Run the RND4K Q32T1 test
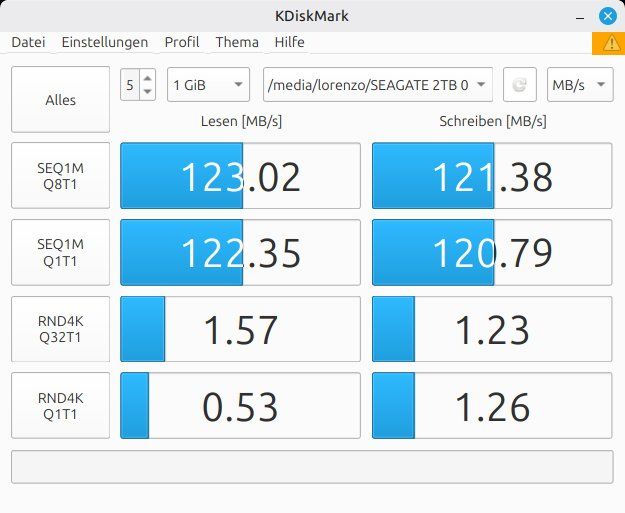Viewport: 625px width, 513px height. [61, 329]
